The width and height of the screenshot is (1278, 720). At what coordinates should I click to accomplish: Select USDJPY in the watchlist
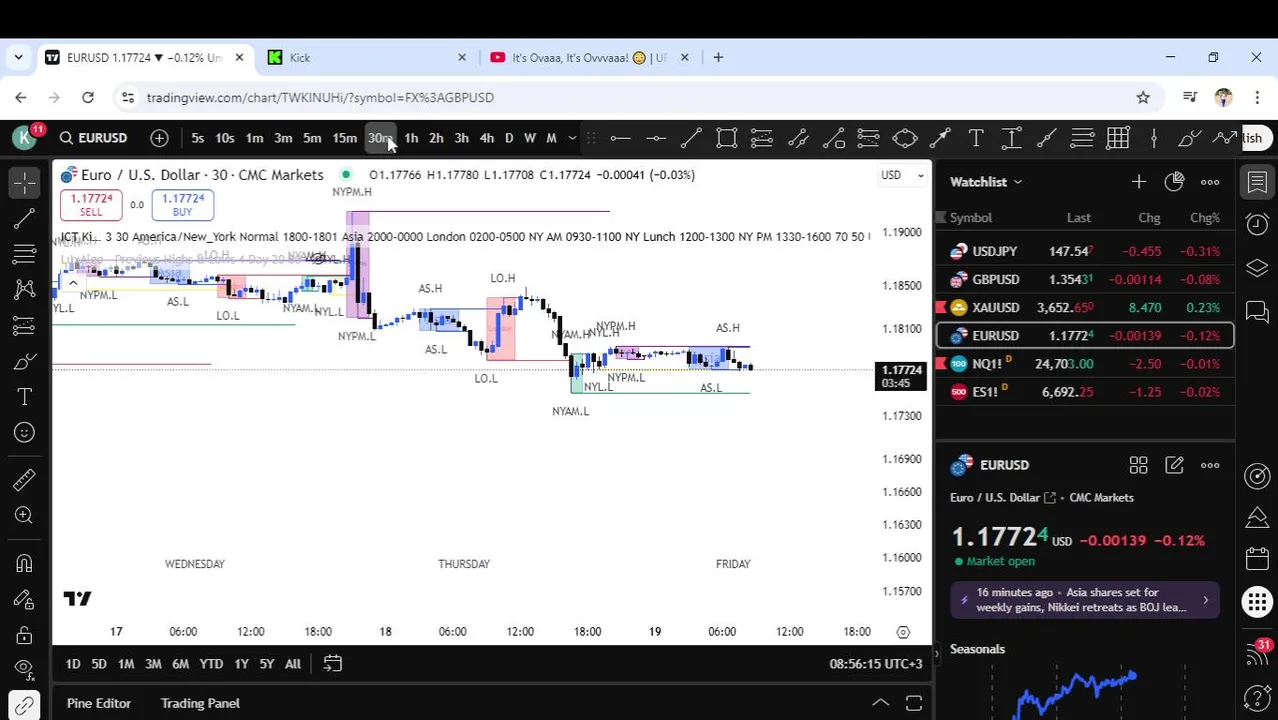1085,251
